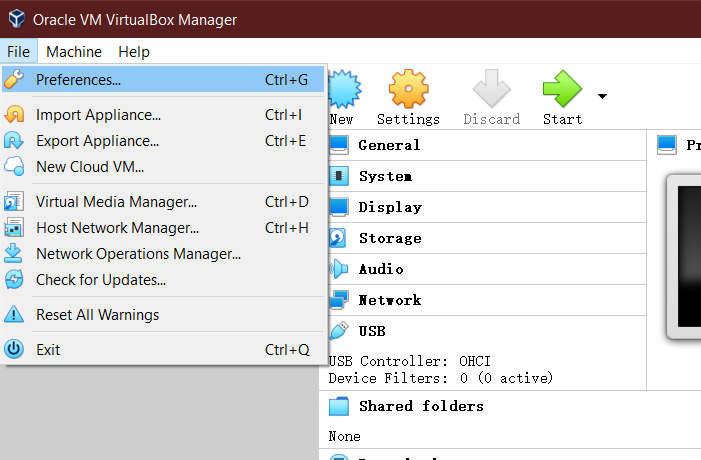Click the Network section heading
The width and height of the screenshot is (701, 460).
pyautogui.click(x=390, y=300)
